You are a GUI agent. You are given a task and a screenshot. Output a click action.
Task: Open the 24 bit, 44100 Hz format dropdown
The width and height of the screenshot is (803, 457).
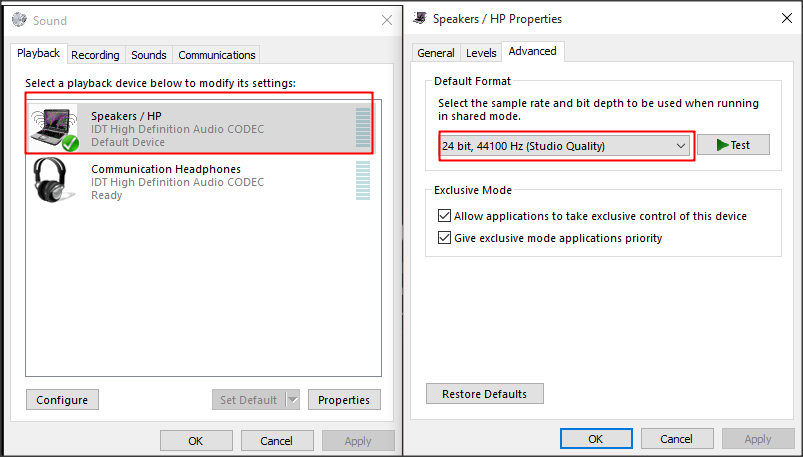pos(565,146)
